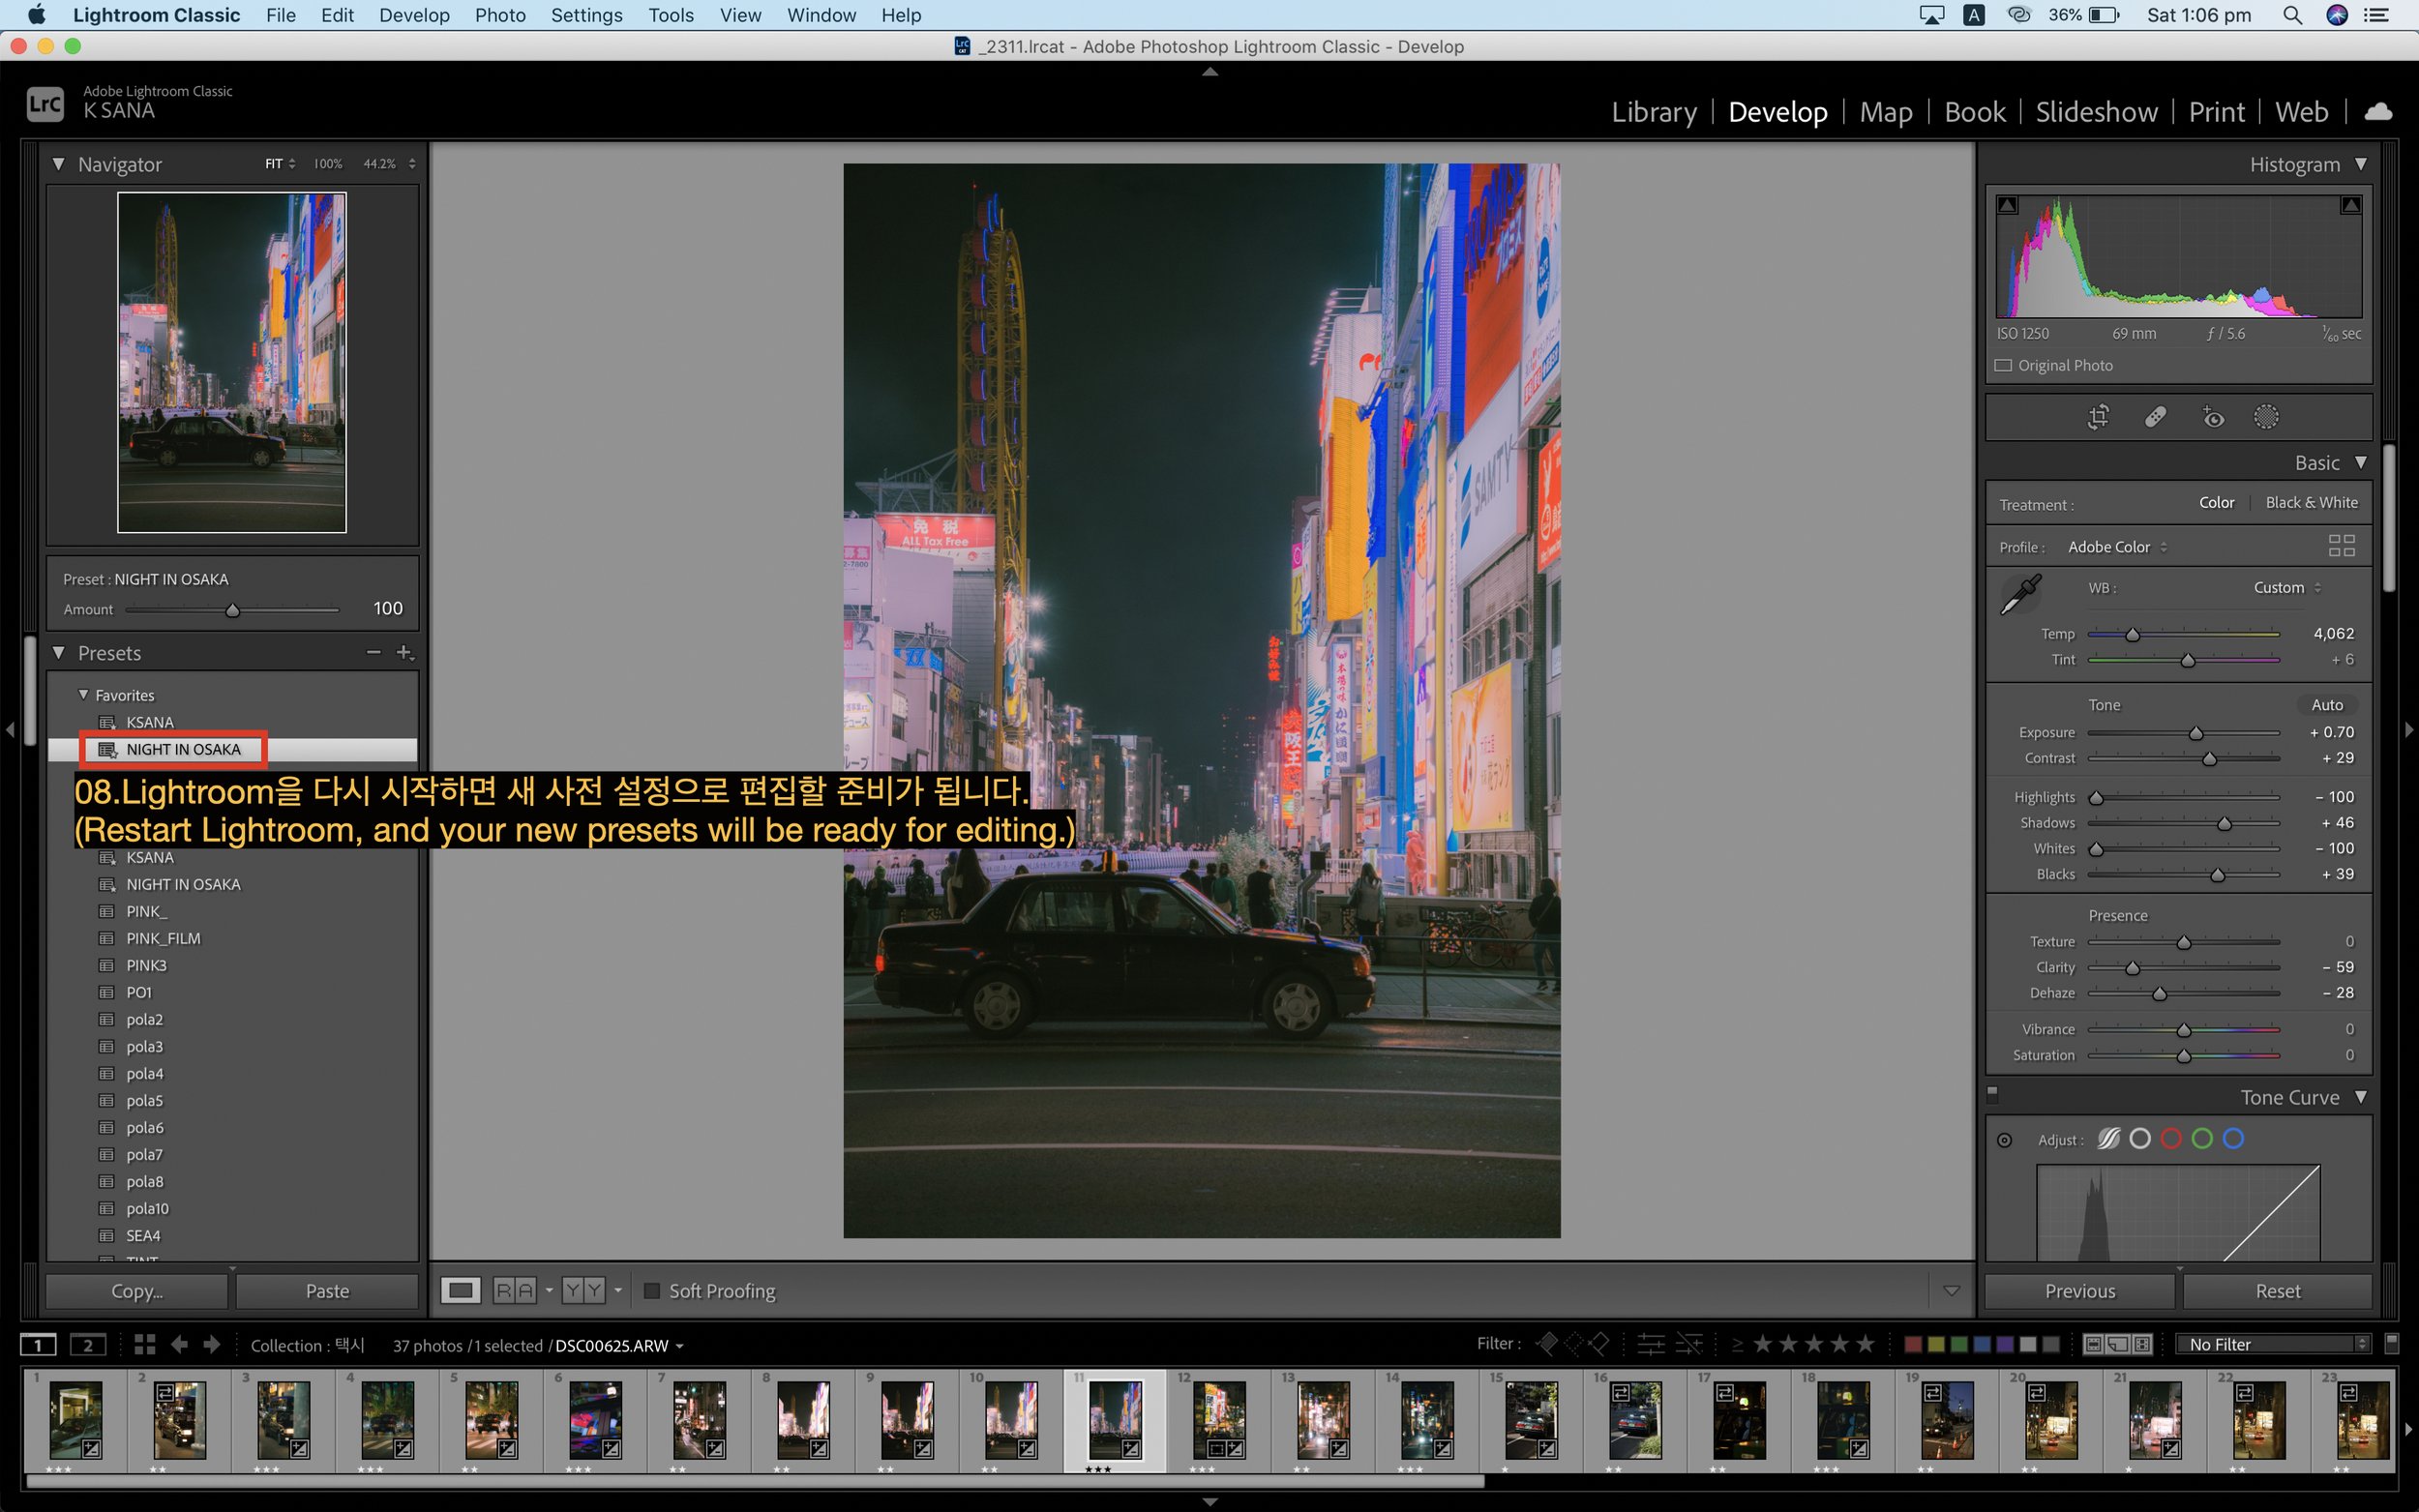
Task: Open the Masking tool
Action: pos(2266,417)
